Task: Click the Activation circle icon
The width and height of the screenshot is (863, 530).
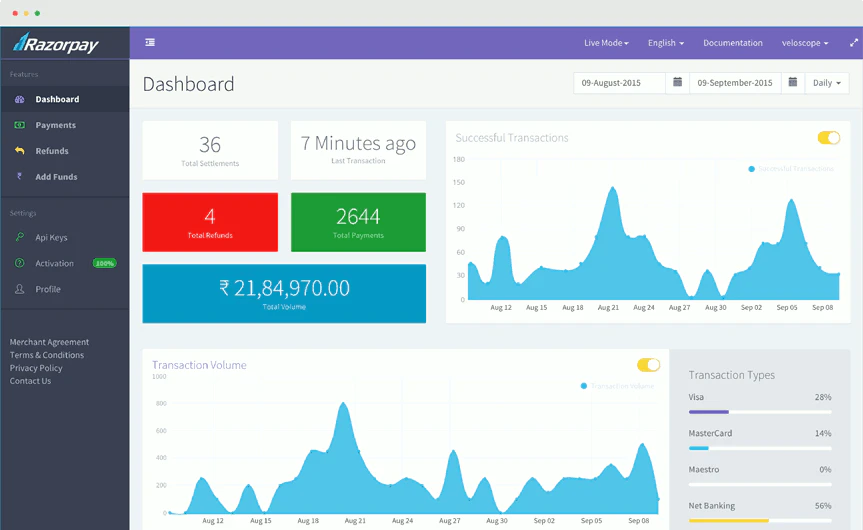Action: tap(20, 263)
